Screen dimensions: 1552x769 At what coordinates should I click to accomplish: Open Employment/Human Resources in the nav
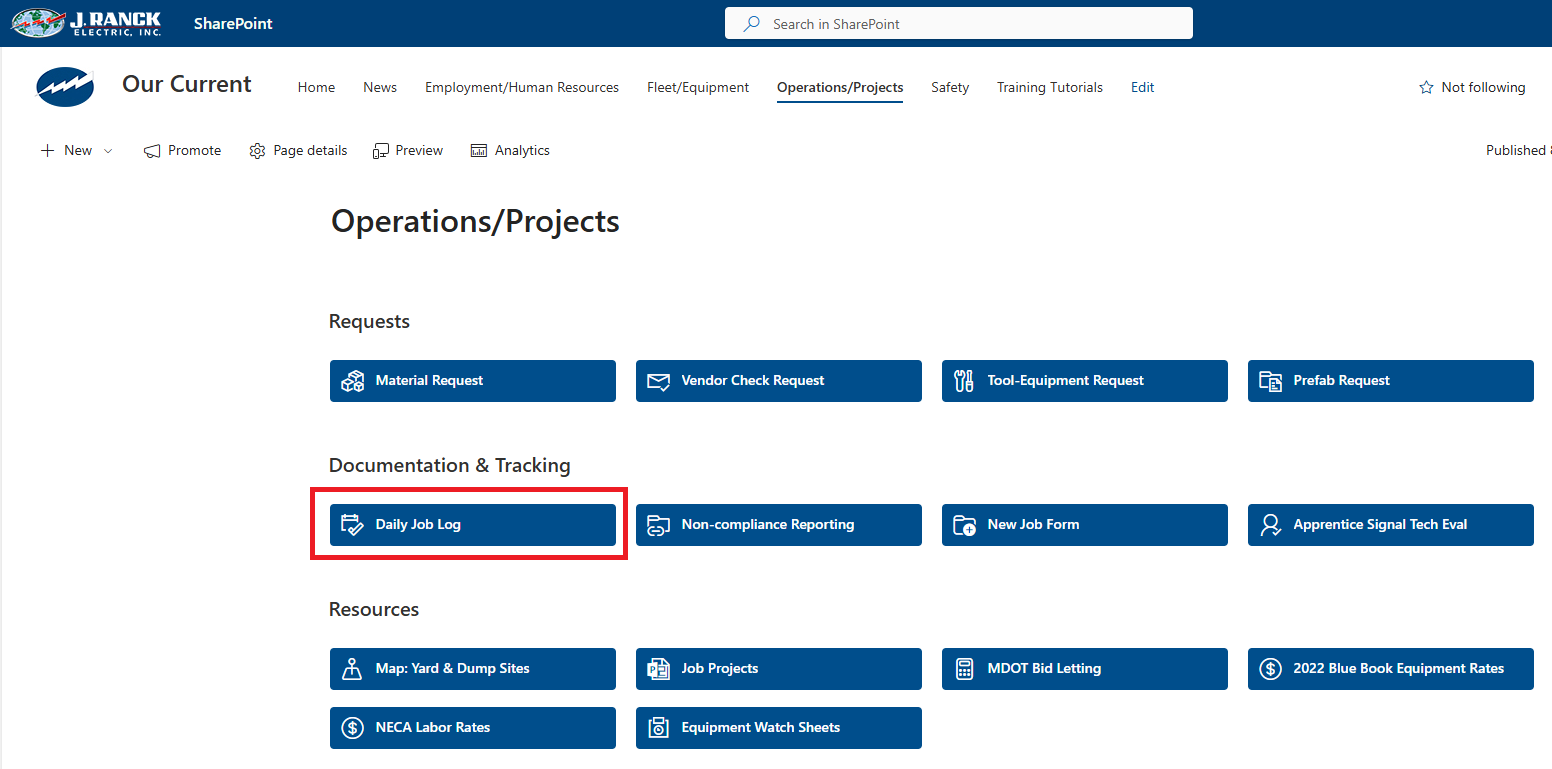pos(521,88)
